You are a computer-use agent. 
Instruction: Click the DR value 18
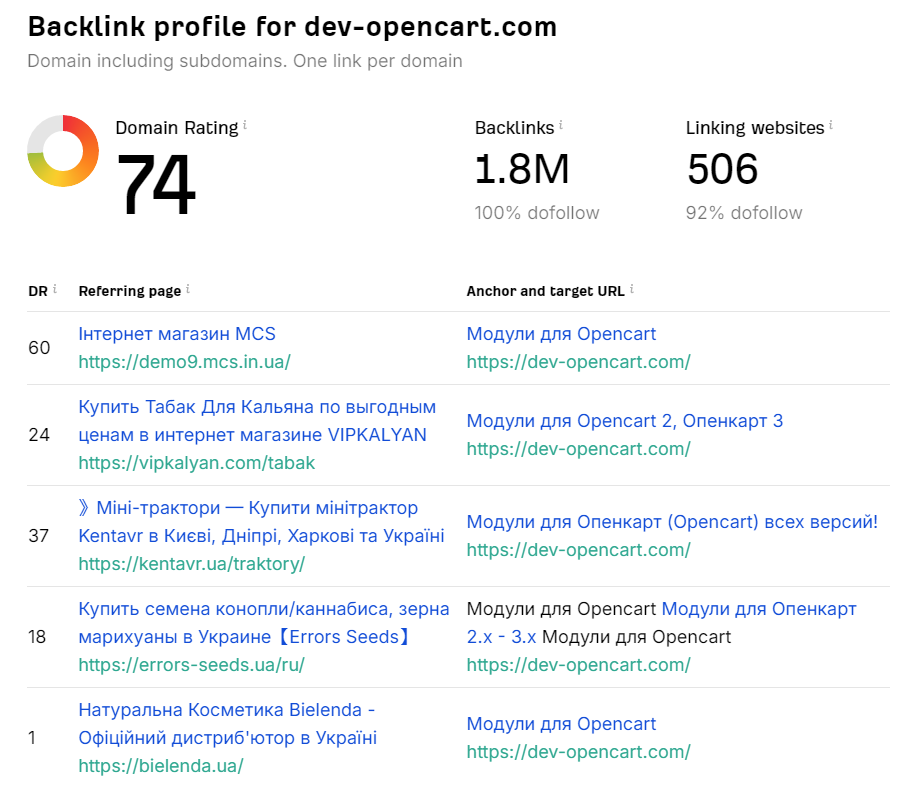pyautogui.click(x=37, y=637)
